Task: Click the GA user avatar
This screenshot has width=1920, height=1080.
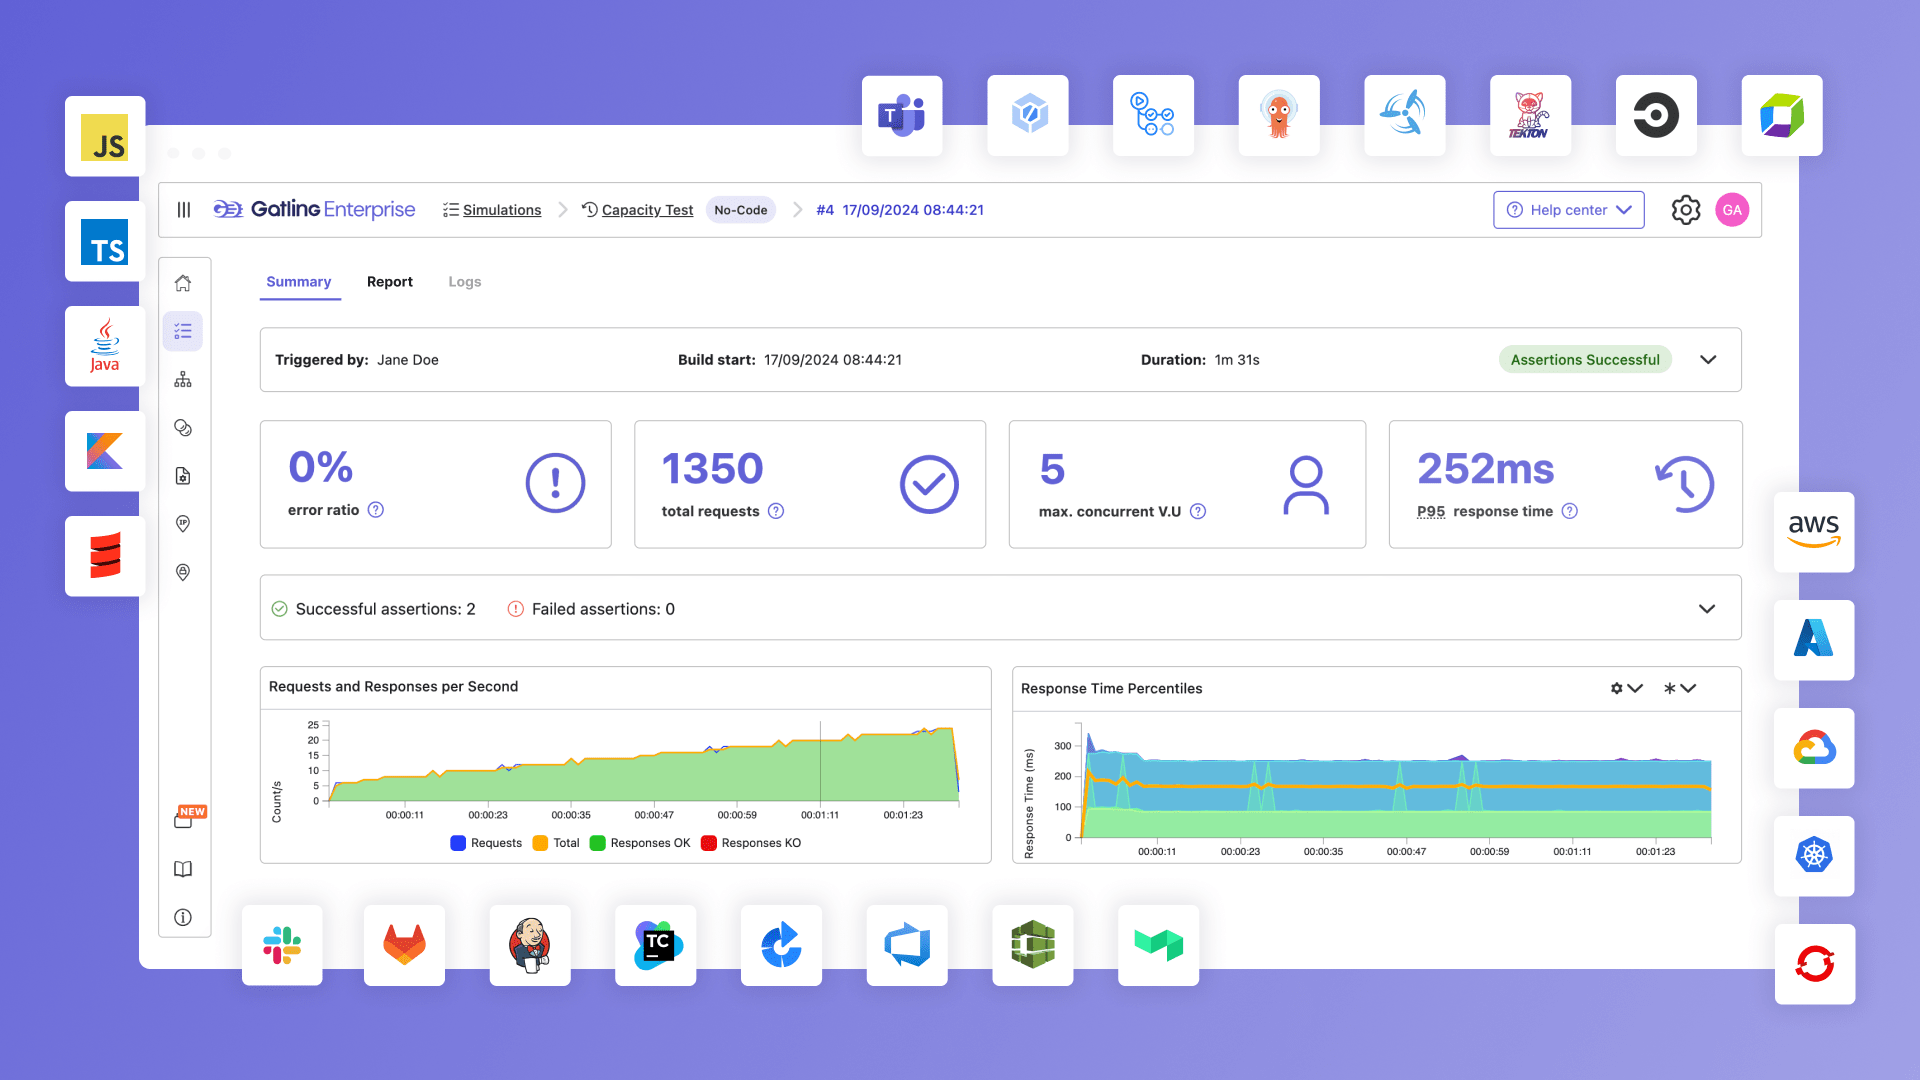Action: 1732,210
